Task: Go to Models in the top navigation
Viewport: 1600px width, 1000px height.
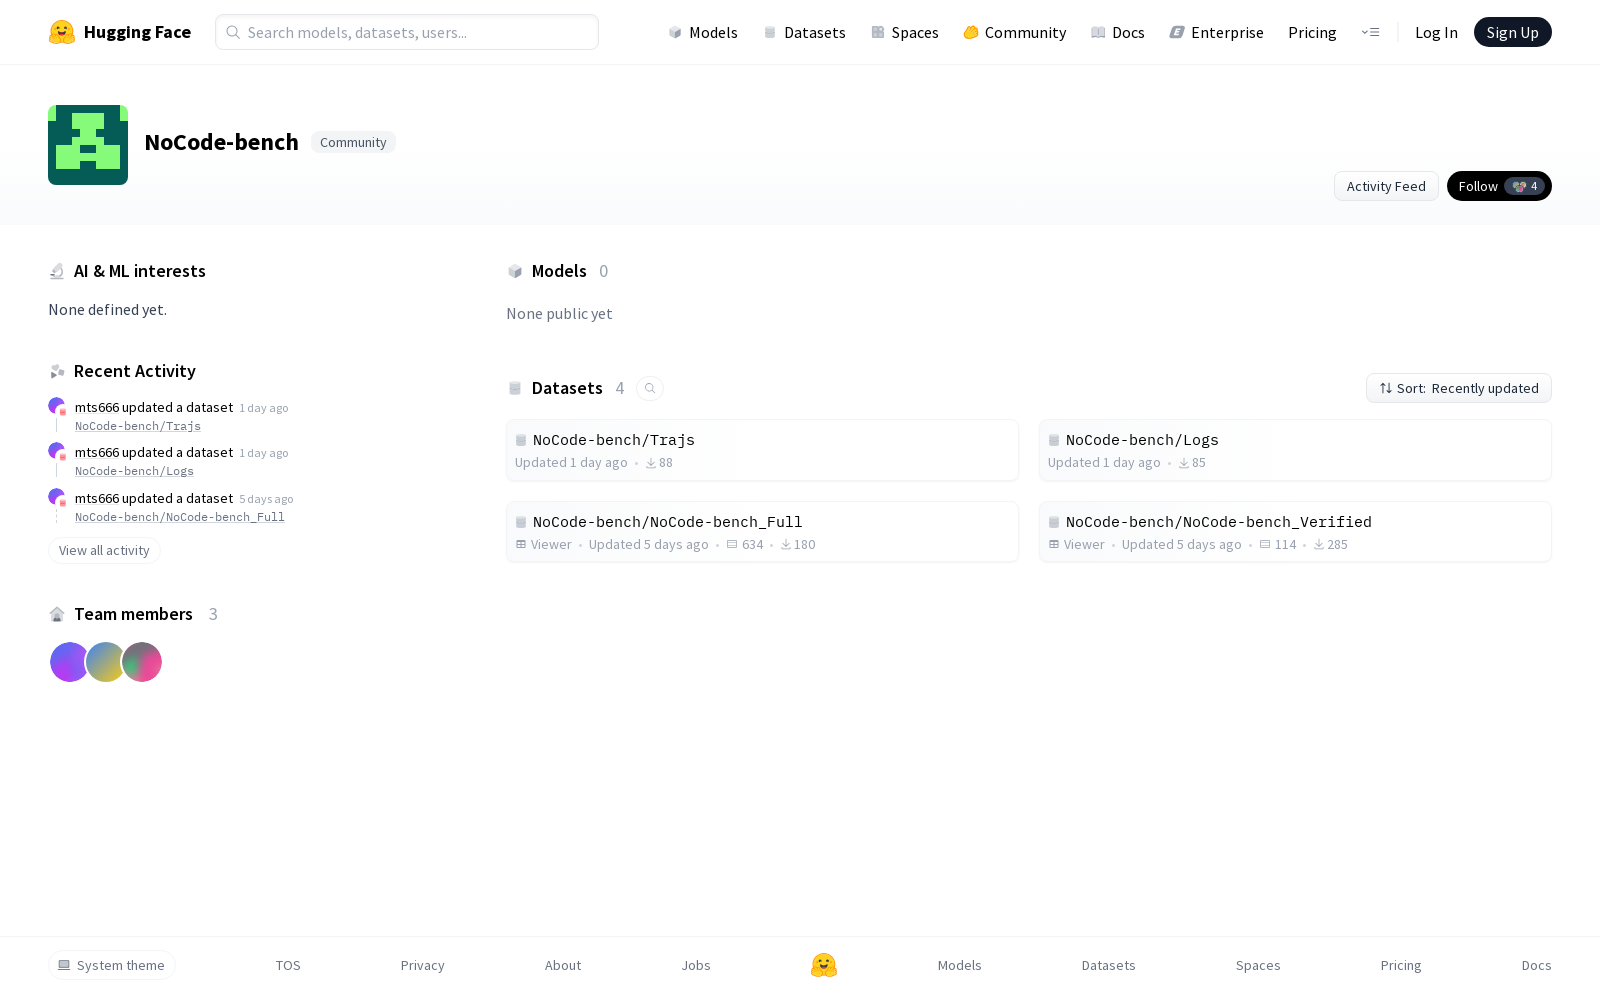Action: (x=703, y=32)
